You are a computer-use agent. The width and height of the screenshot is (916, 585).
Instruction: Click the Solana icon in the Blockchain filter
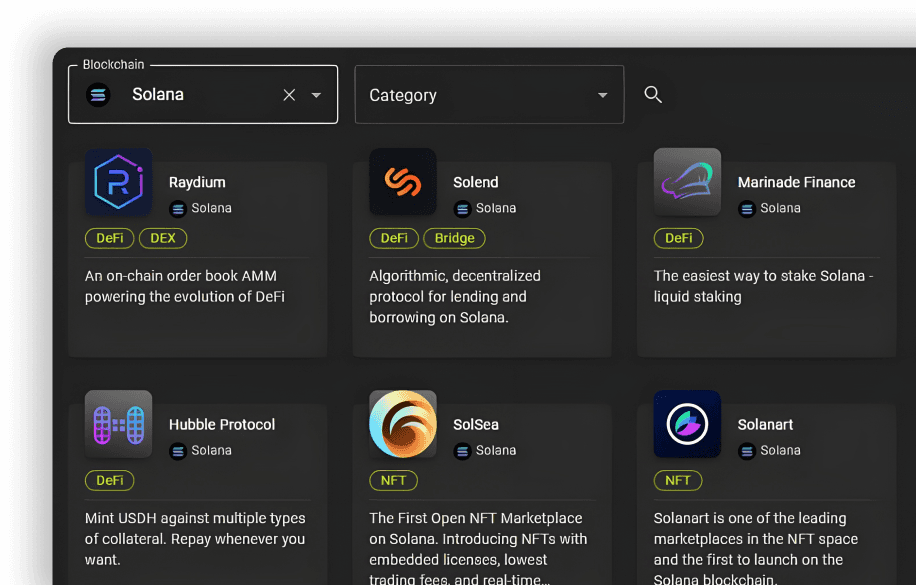point(97,94)
